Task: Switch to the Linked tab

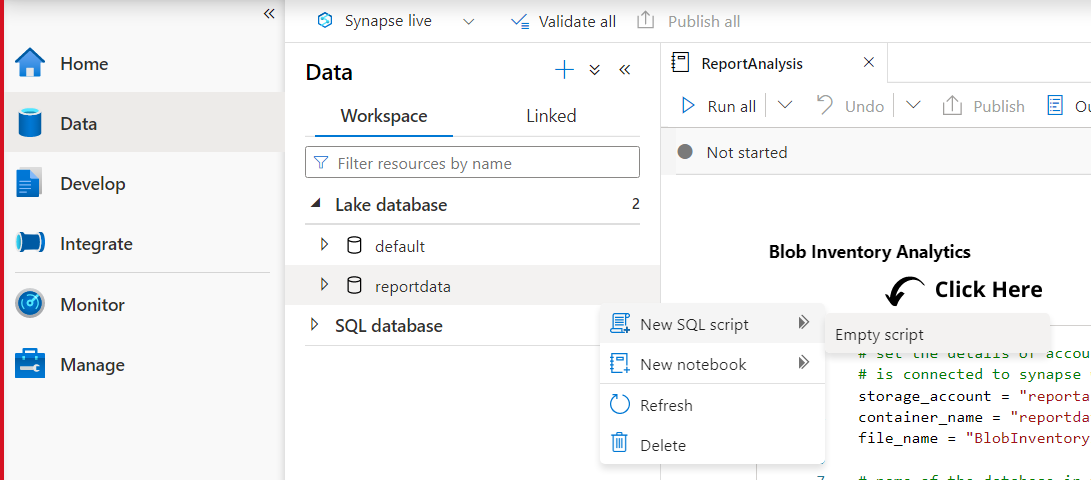Action: click(x=551, y=116)
